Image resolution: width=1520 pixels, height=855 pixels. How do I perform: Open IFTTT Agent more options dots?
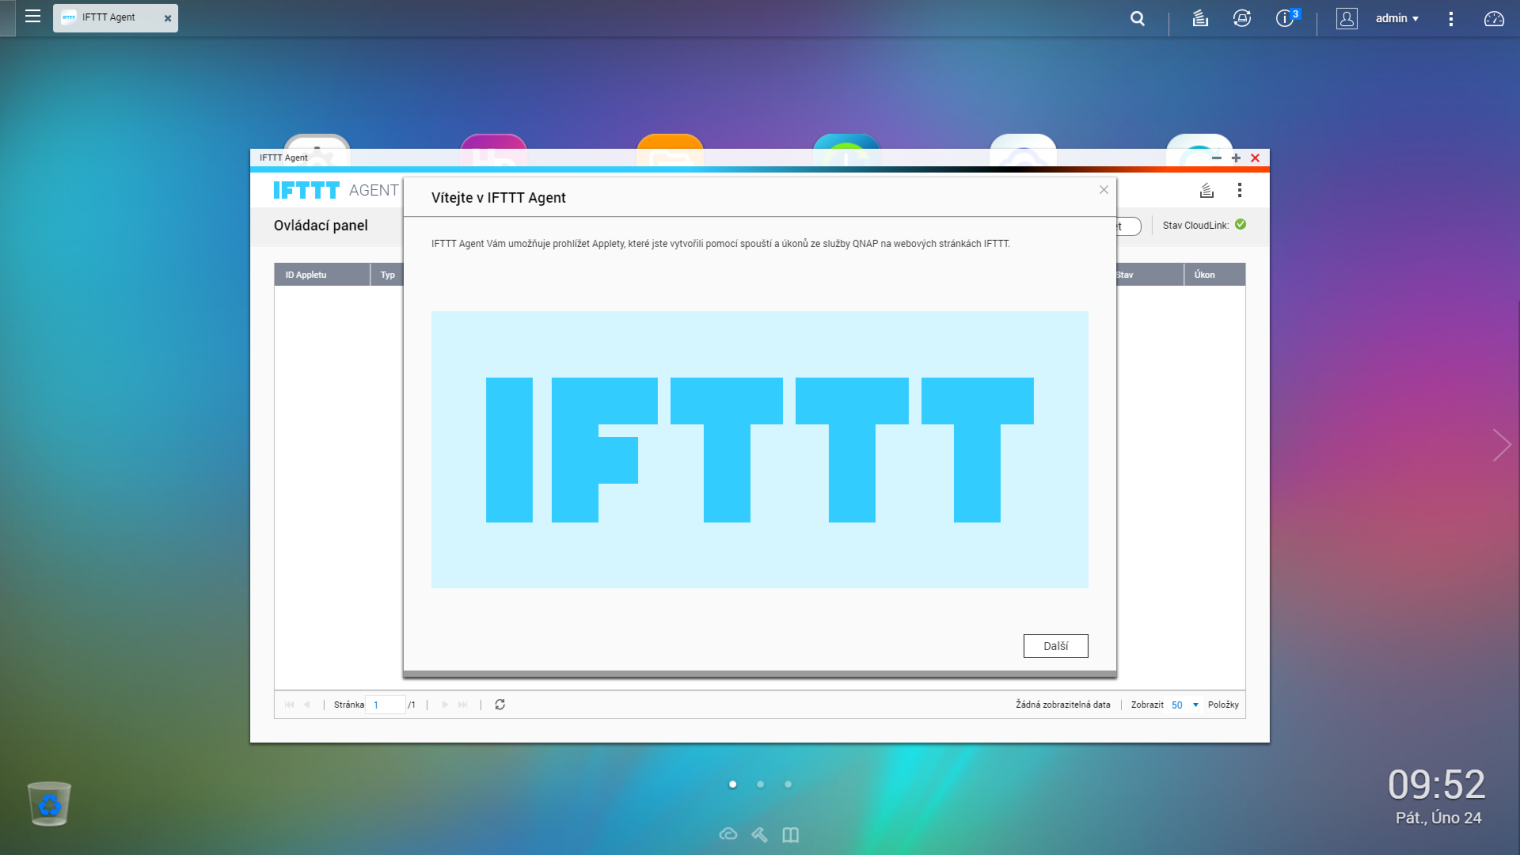(x=1240, y=190)
